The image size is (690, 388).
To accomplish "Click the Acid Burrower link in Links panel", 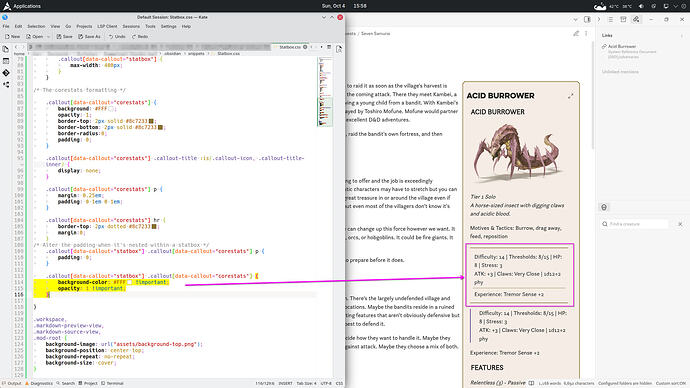I will [x=621, y=46].
